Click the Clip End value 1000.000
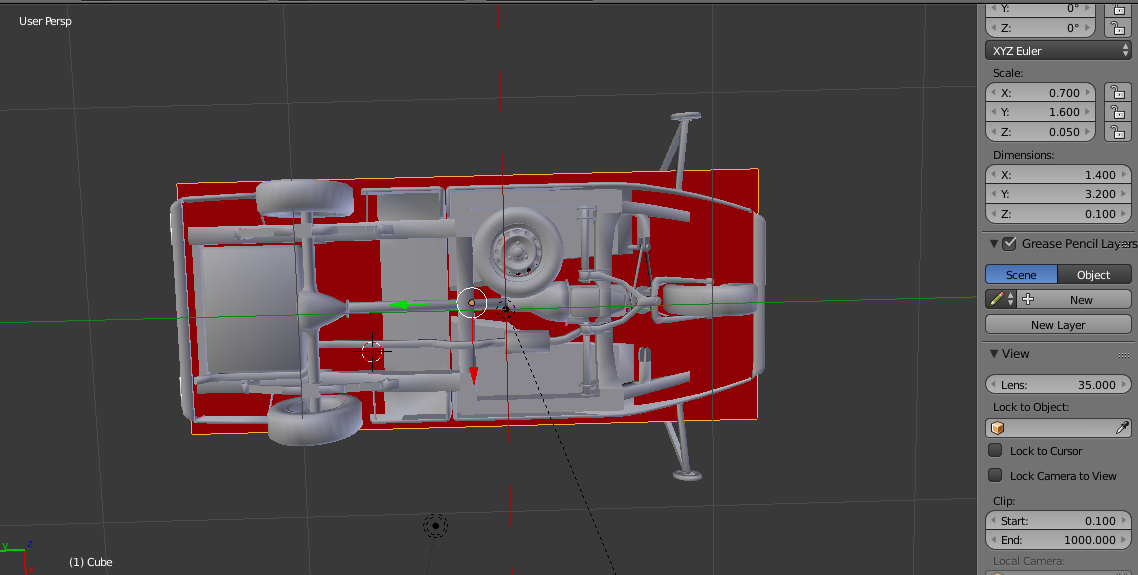The height and width of the screenshot is (575, 1138). [x=1089, y=540]
